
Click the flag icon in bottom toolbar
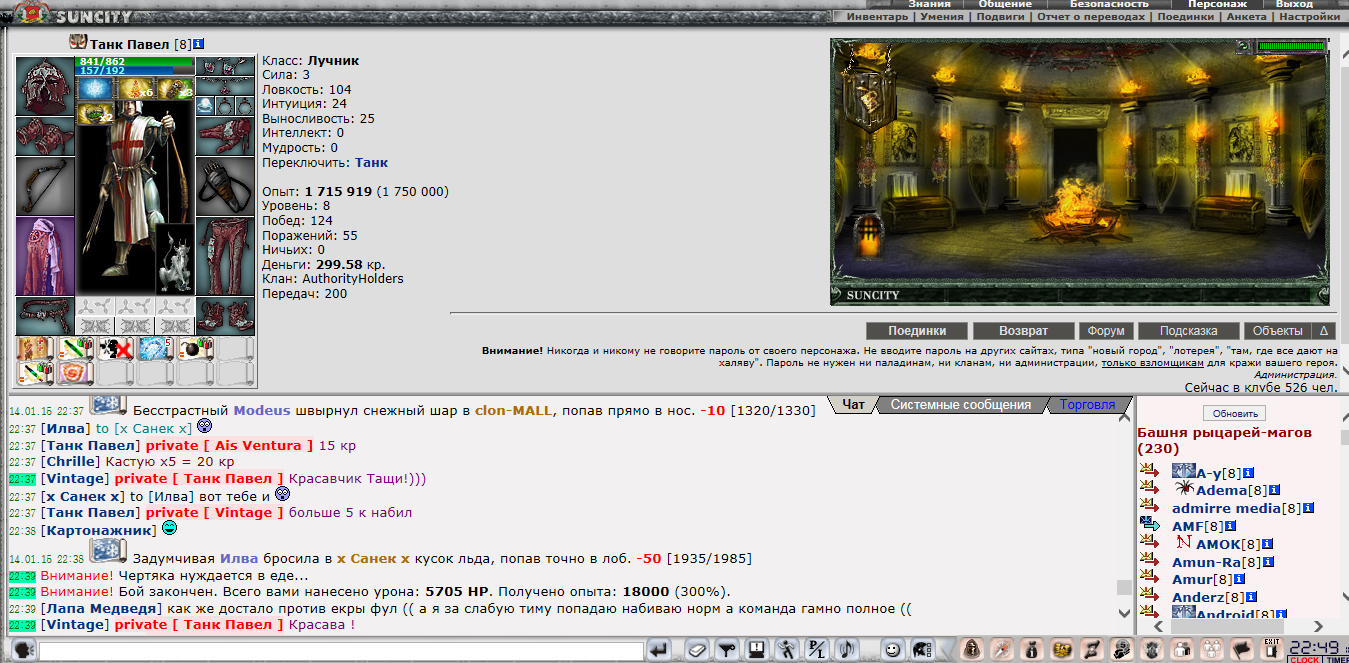[x=1241, y=650]
